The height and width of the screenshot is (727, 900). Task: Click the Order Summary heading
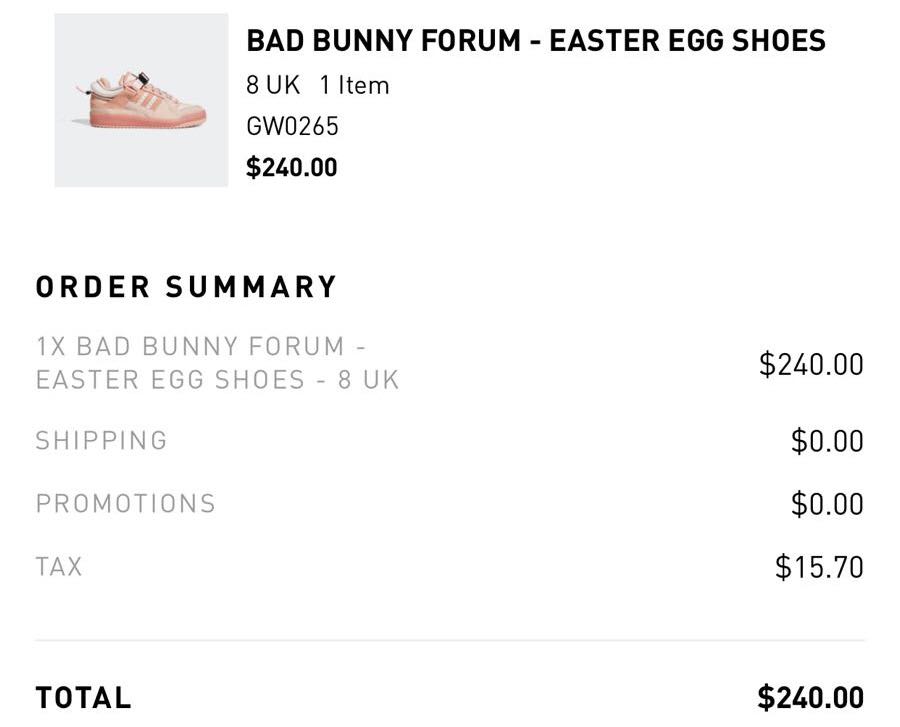coord(186,287)
